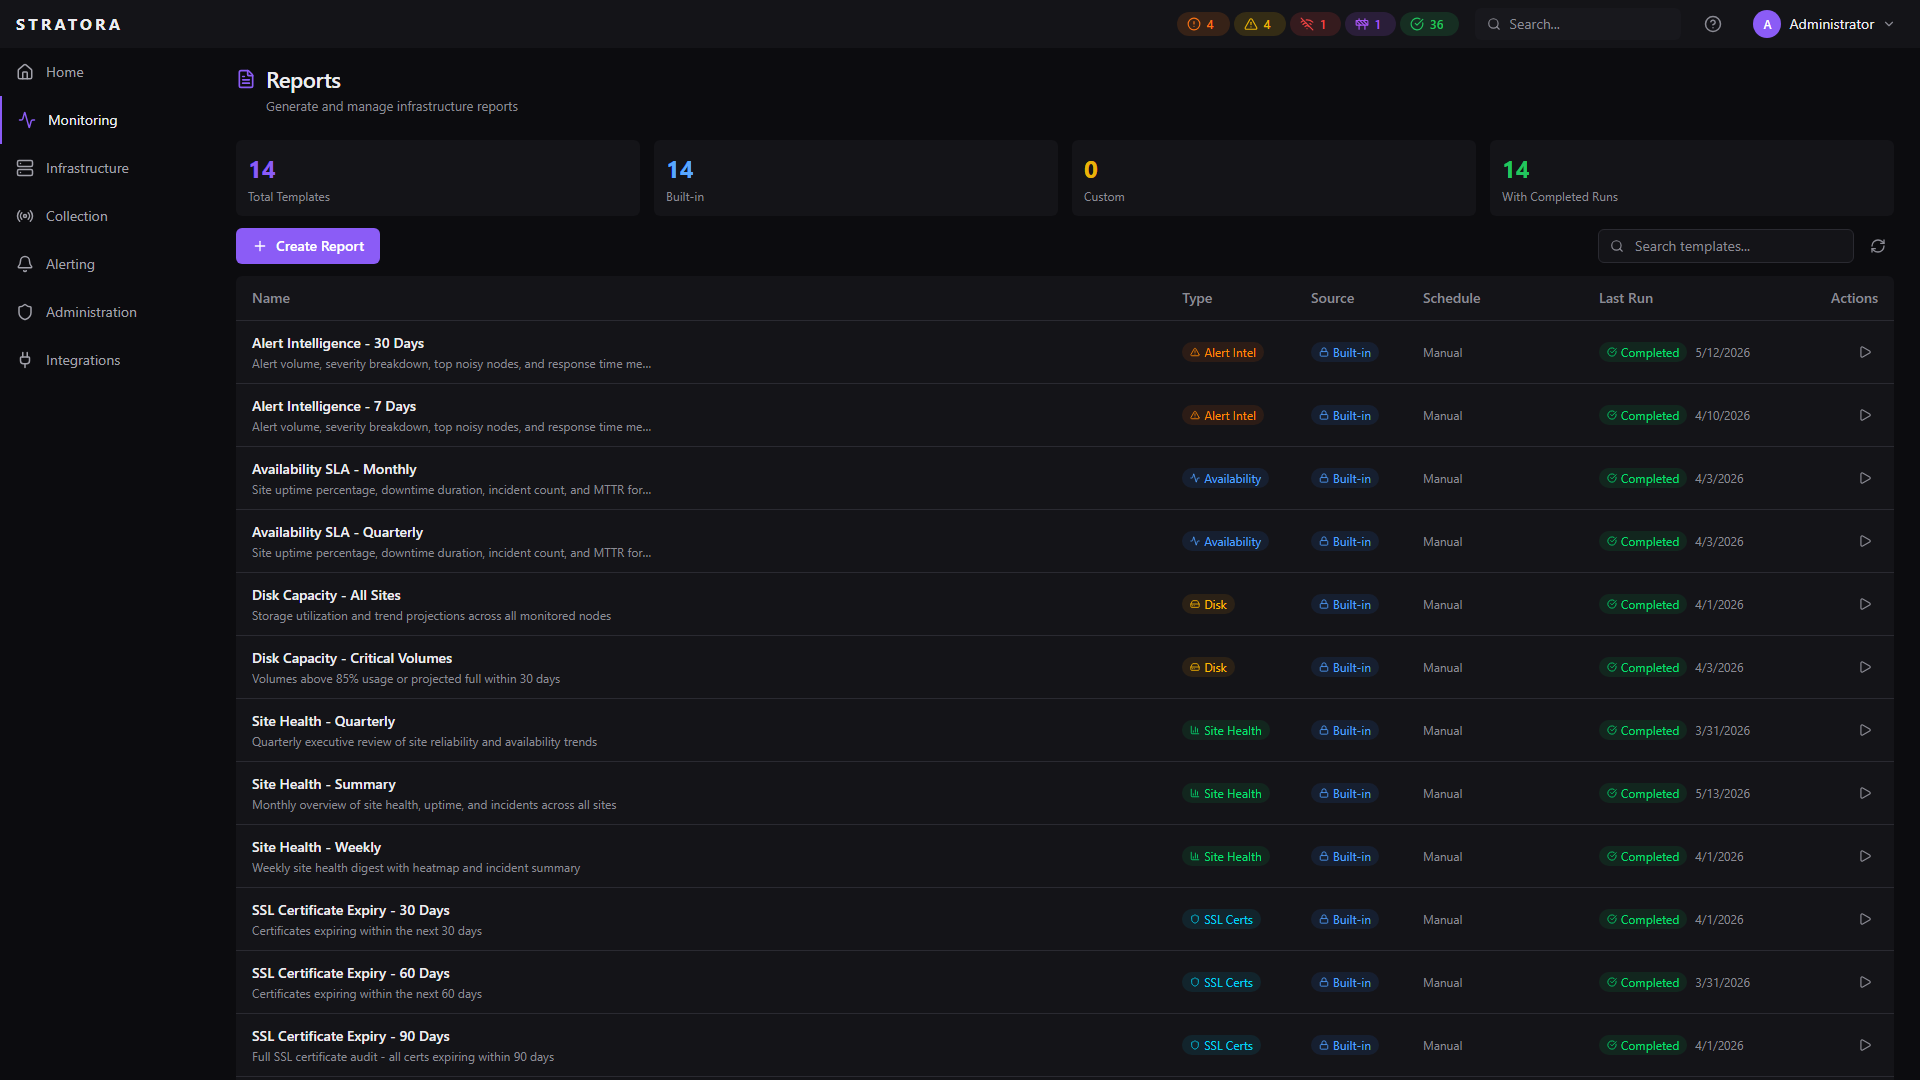Refresh the report templates list
Viewport: 1920px width, 1080px height.
[x=1878, y=246]
